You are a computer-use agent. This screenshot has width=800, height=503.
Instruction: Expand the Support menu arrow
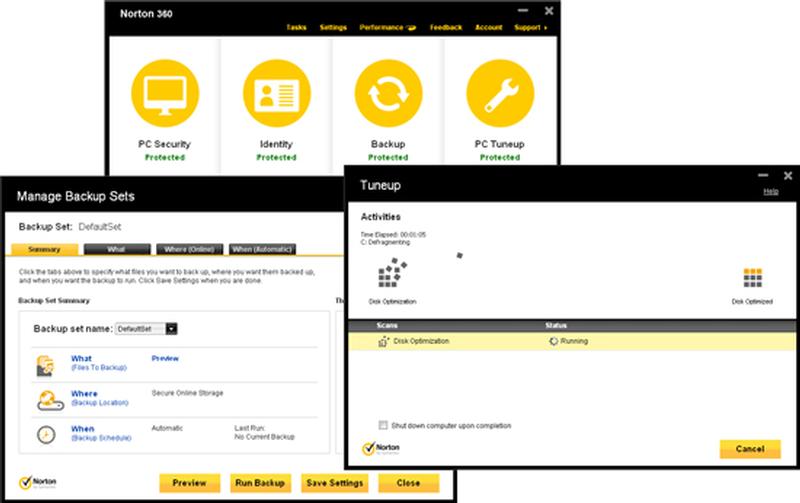(x=546, y=28)
